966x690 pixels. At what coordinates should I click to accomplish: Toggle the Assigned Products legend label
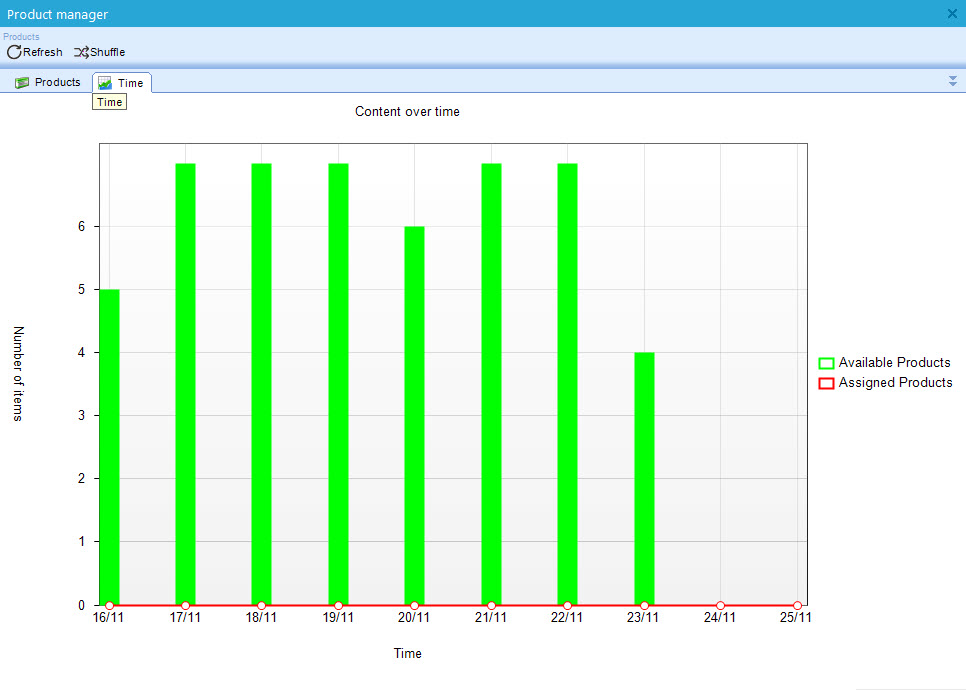[x=895, y=383]
